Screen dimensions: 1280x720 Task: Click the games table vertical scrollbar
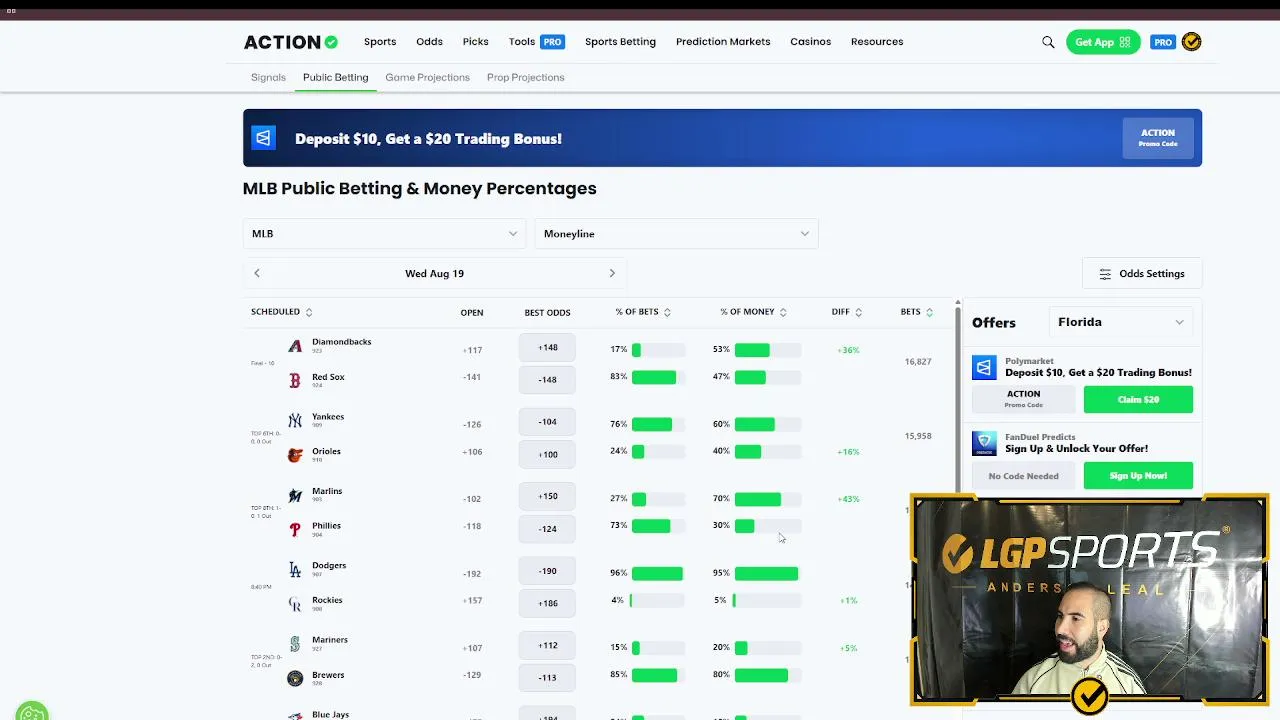point(958,400)
